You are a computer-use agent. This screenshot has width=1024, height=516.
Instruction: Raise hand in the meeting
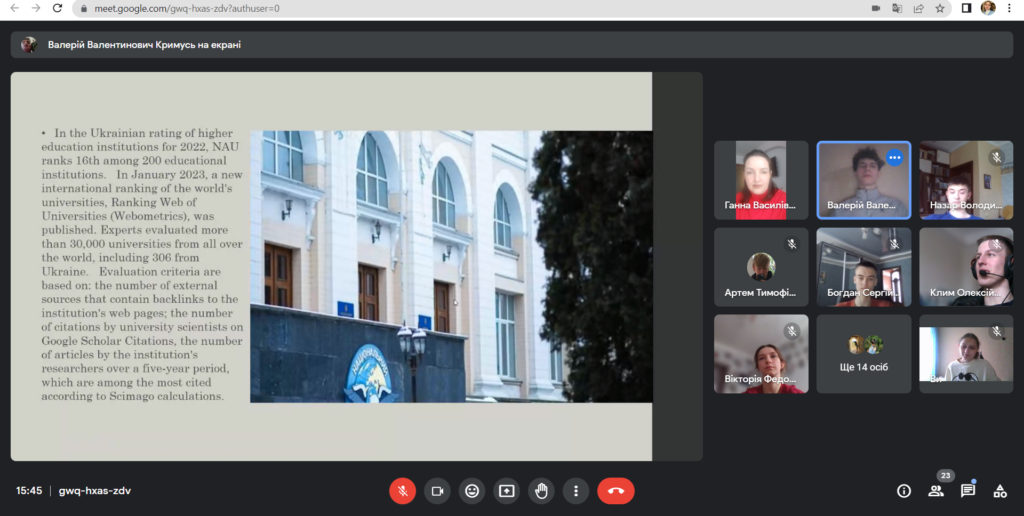click(541, 491)
